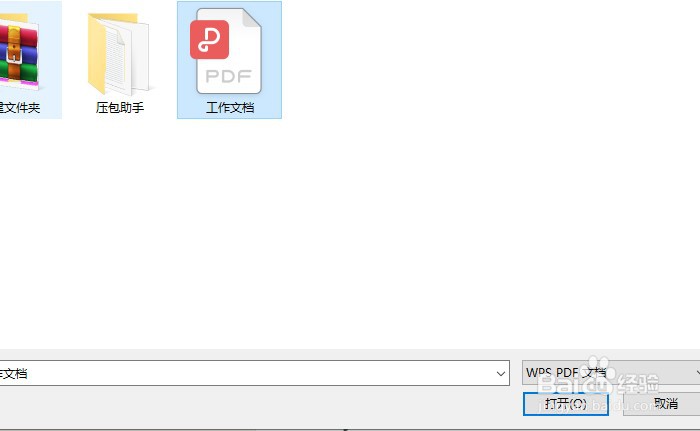Screen dimensions: 700x431
Task: Open the WPS PDF 文档 file type dropdown
Action: click(611, 372)
